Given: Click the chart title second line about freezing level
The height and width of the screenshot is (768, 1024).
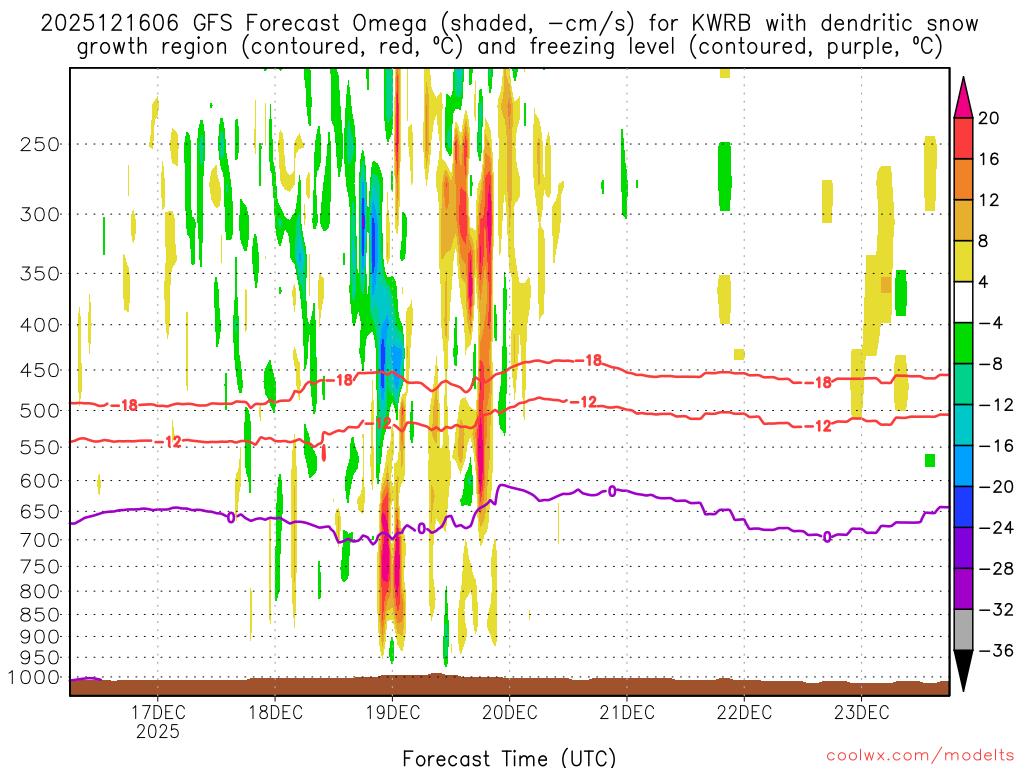Looking at the screenshot, I should click(509, 46).
